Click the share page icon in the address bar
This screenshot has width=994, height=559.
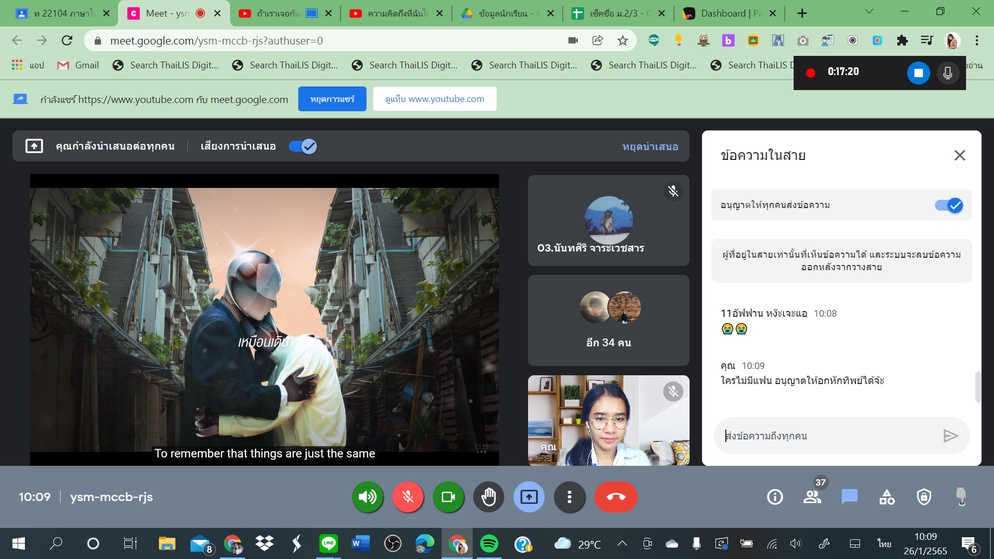pos(597,41)
